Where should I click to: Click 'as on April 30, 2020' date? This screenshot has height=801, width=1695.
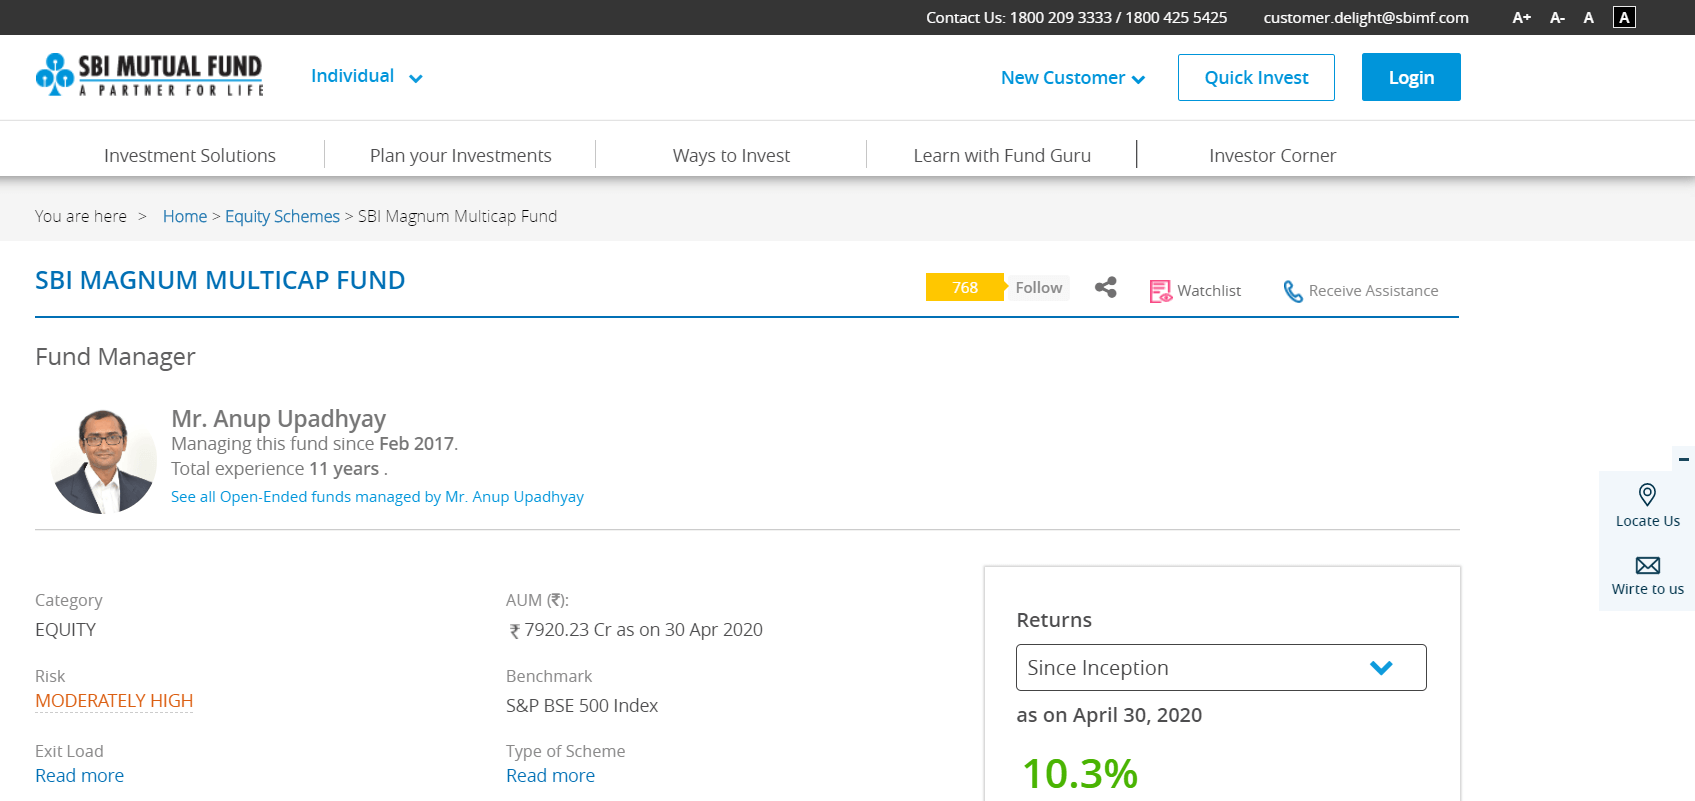[x=1109, y=715]
